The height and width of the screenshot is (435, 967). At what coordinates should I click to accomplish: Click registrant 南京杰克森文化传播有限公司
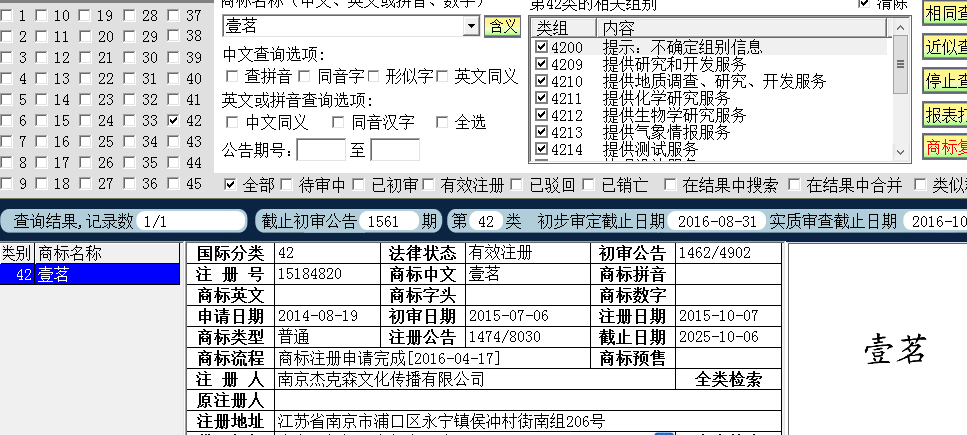381,379
